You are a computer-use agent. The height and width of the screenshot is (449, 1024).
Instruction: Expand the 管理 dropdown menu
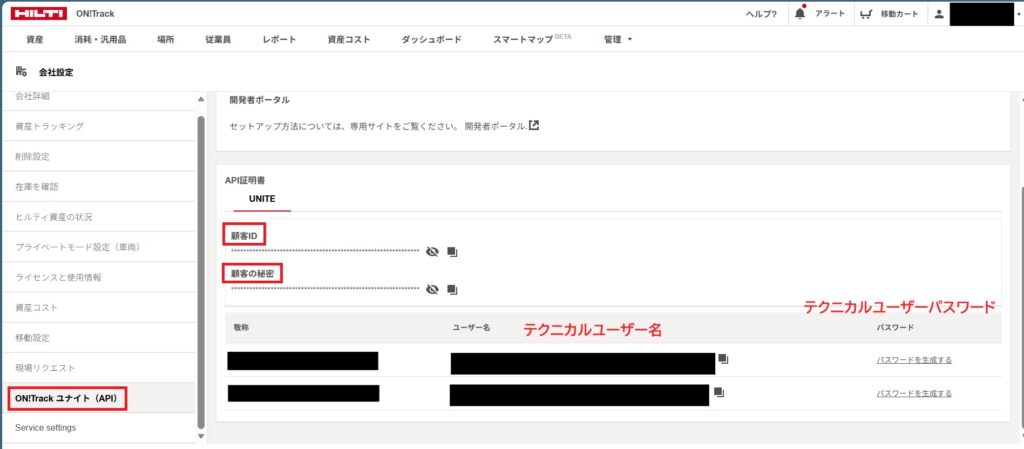618,39
